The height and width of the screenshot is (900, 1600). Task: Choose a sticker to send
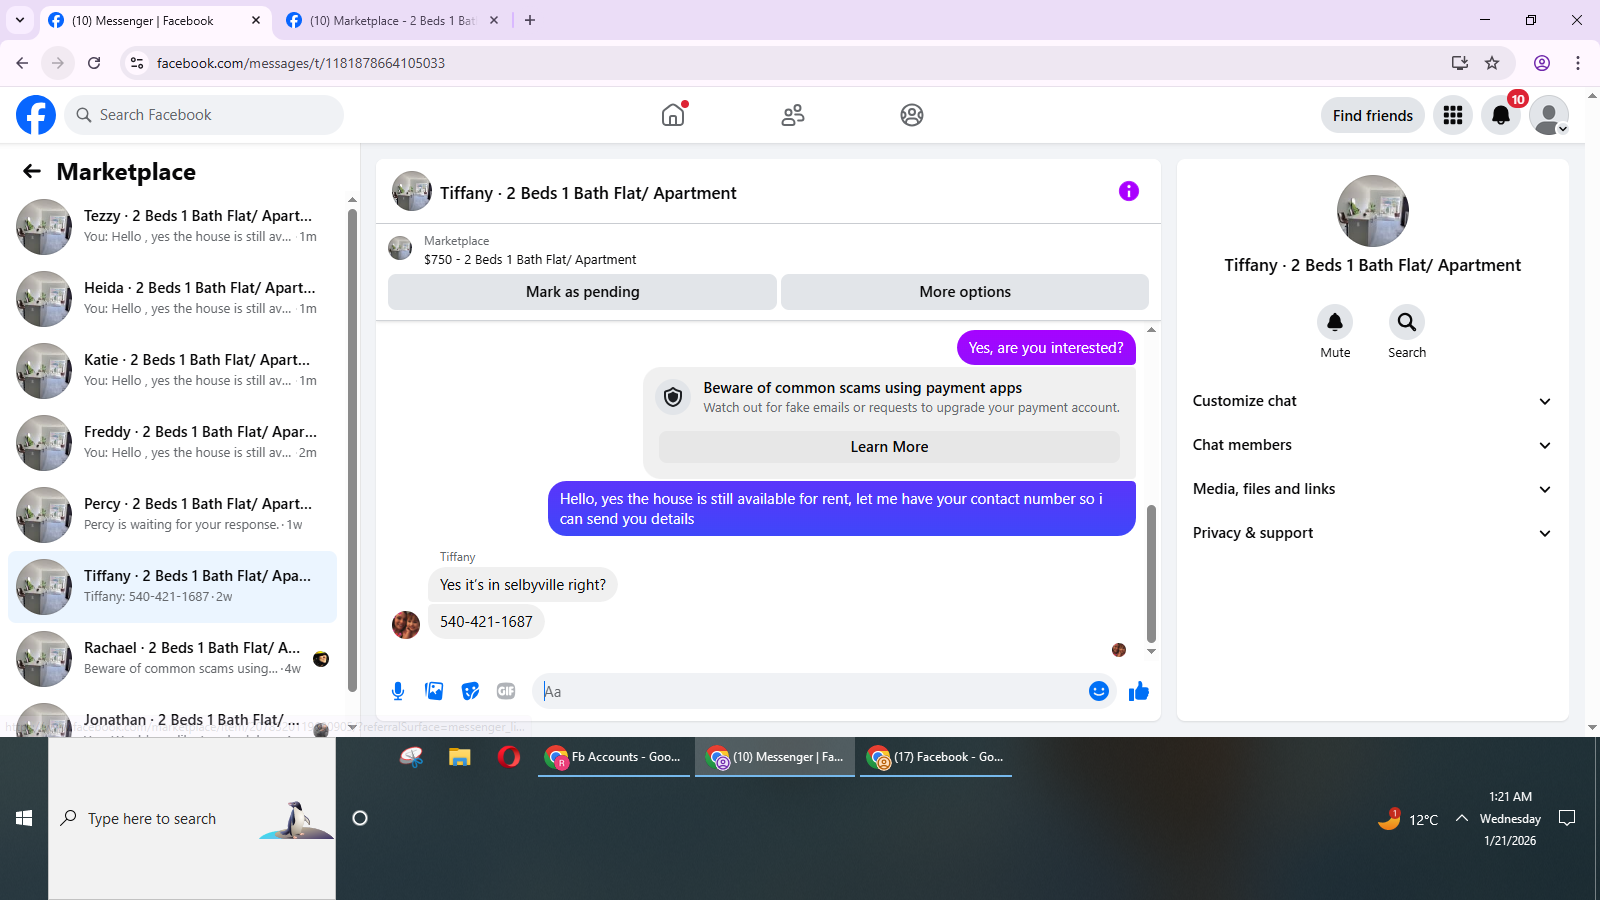470,691
